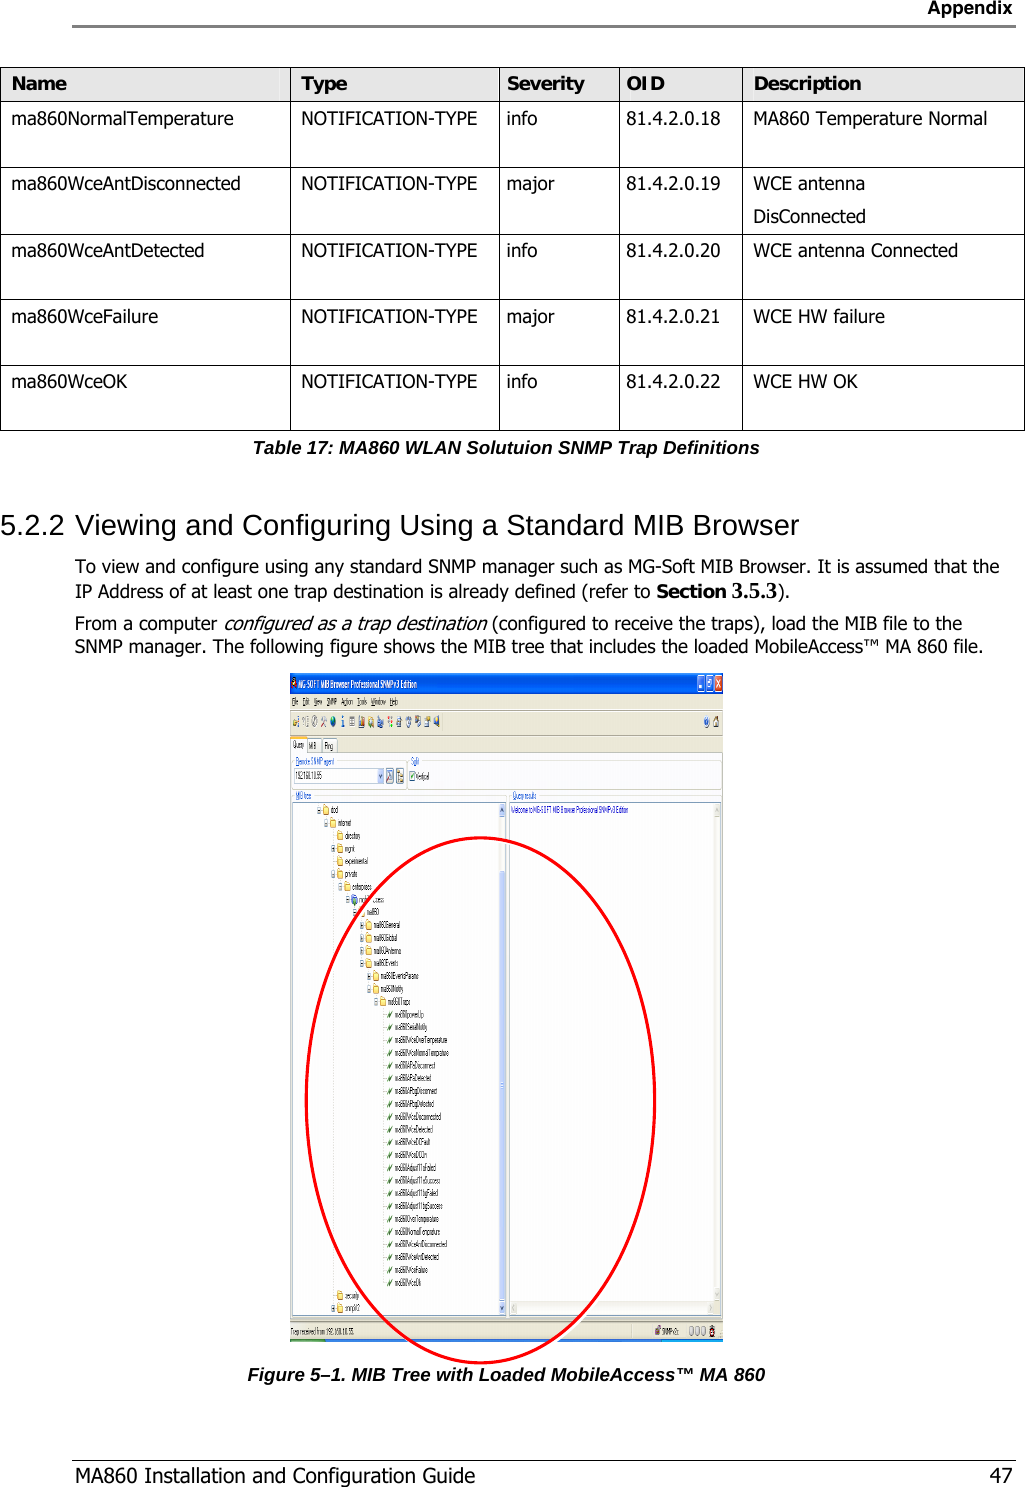The width and height of the screenshot is (1025, 1487).
Task: Click the check-mark icon of ma860powerUp trap
Action: pyautogui.click(x=390, y=1014)
